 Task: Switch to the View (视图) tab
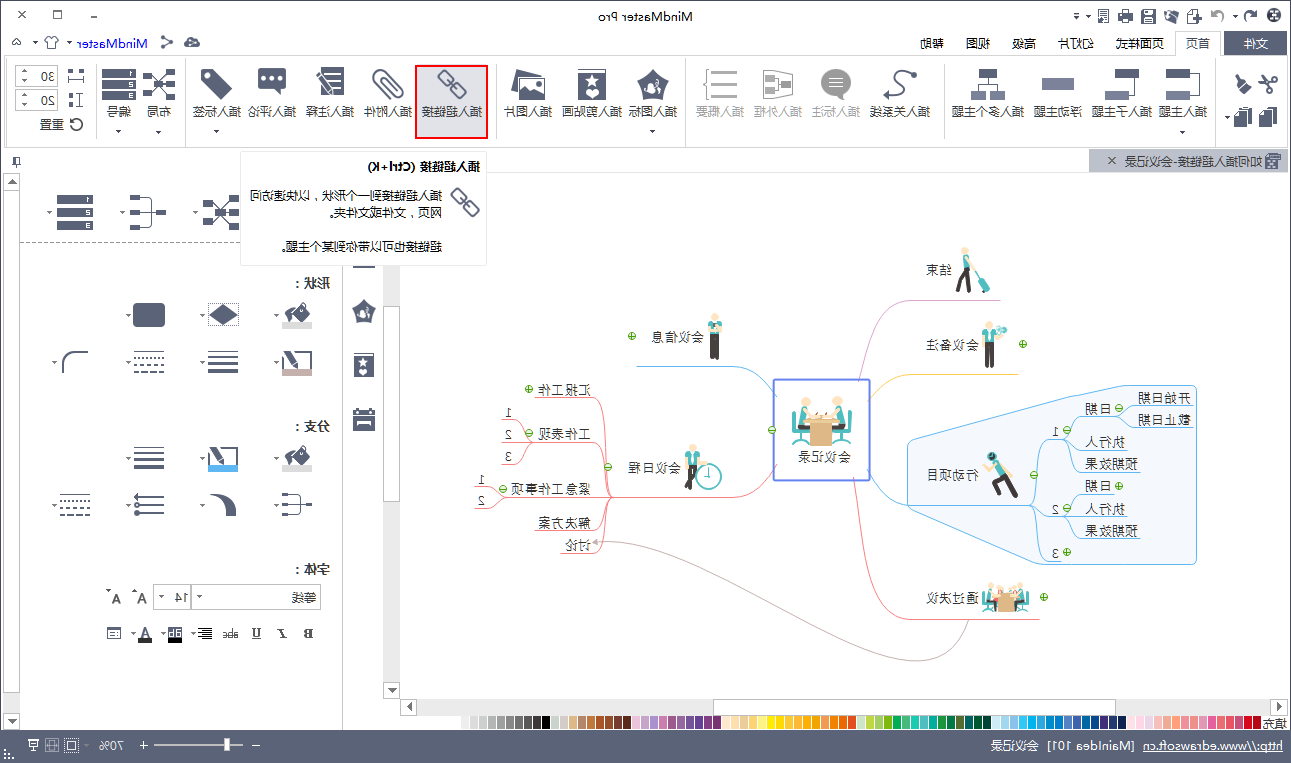click(x=978, y=43)
